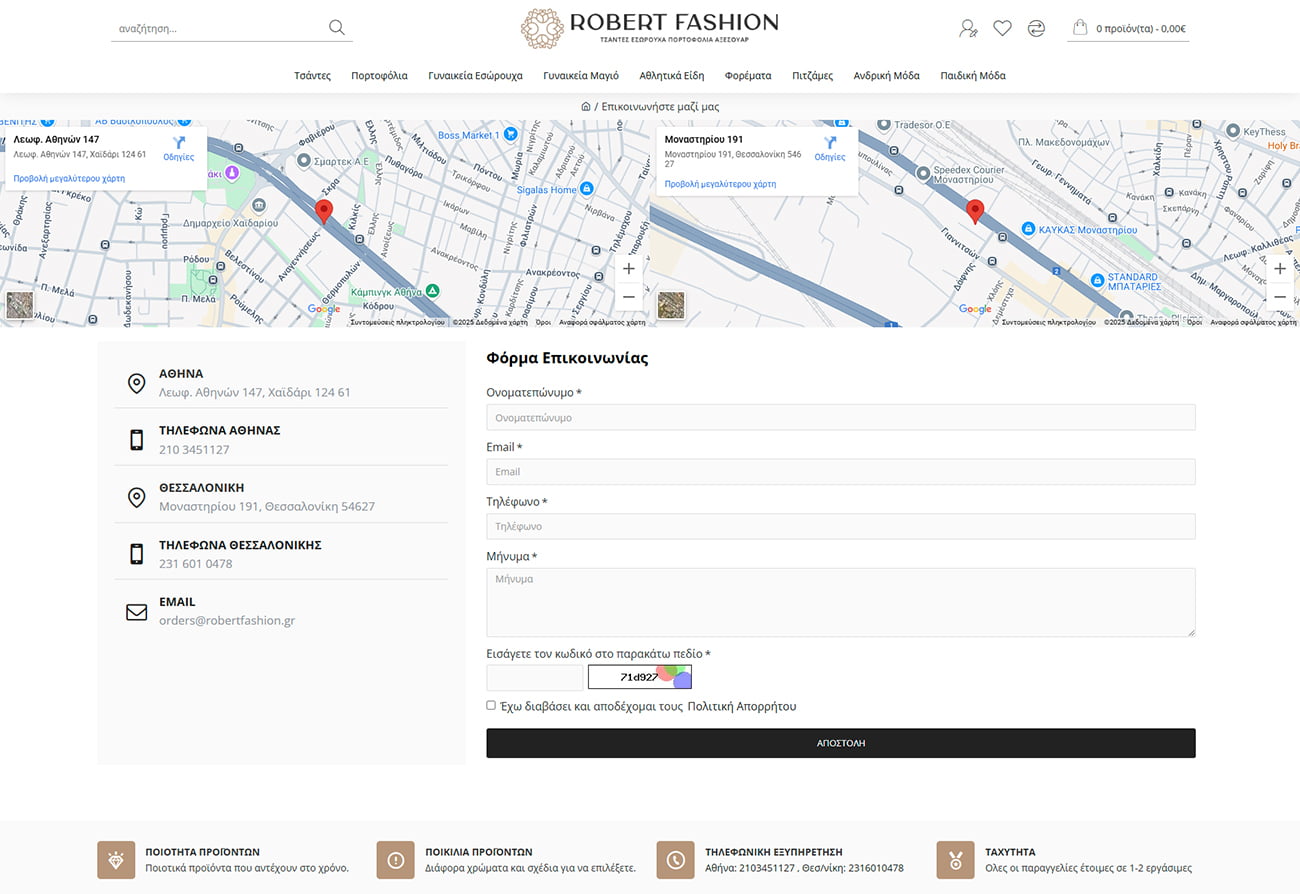Viewport: 1300px width, 894px height.
Task: Click the ΑΠΟΣΤΟΛΗ submit button
Action: [x=841, y=743]
